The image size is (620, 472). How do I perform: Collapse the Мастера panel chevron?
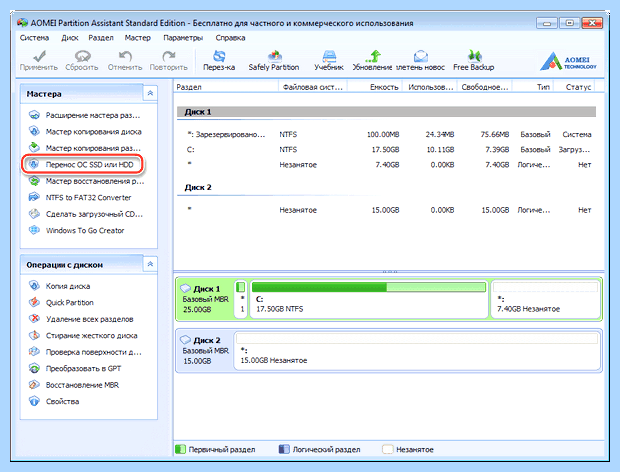point(150,93)
